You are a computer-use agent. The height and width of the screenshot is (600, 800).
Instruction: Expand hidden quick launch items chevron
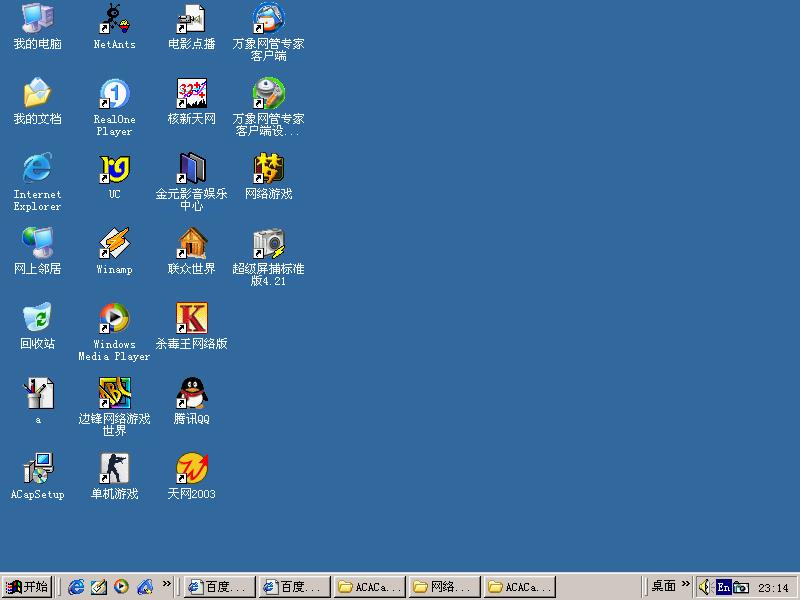(x=166, y=584)
